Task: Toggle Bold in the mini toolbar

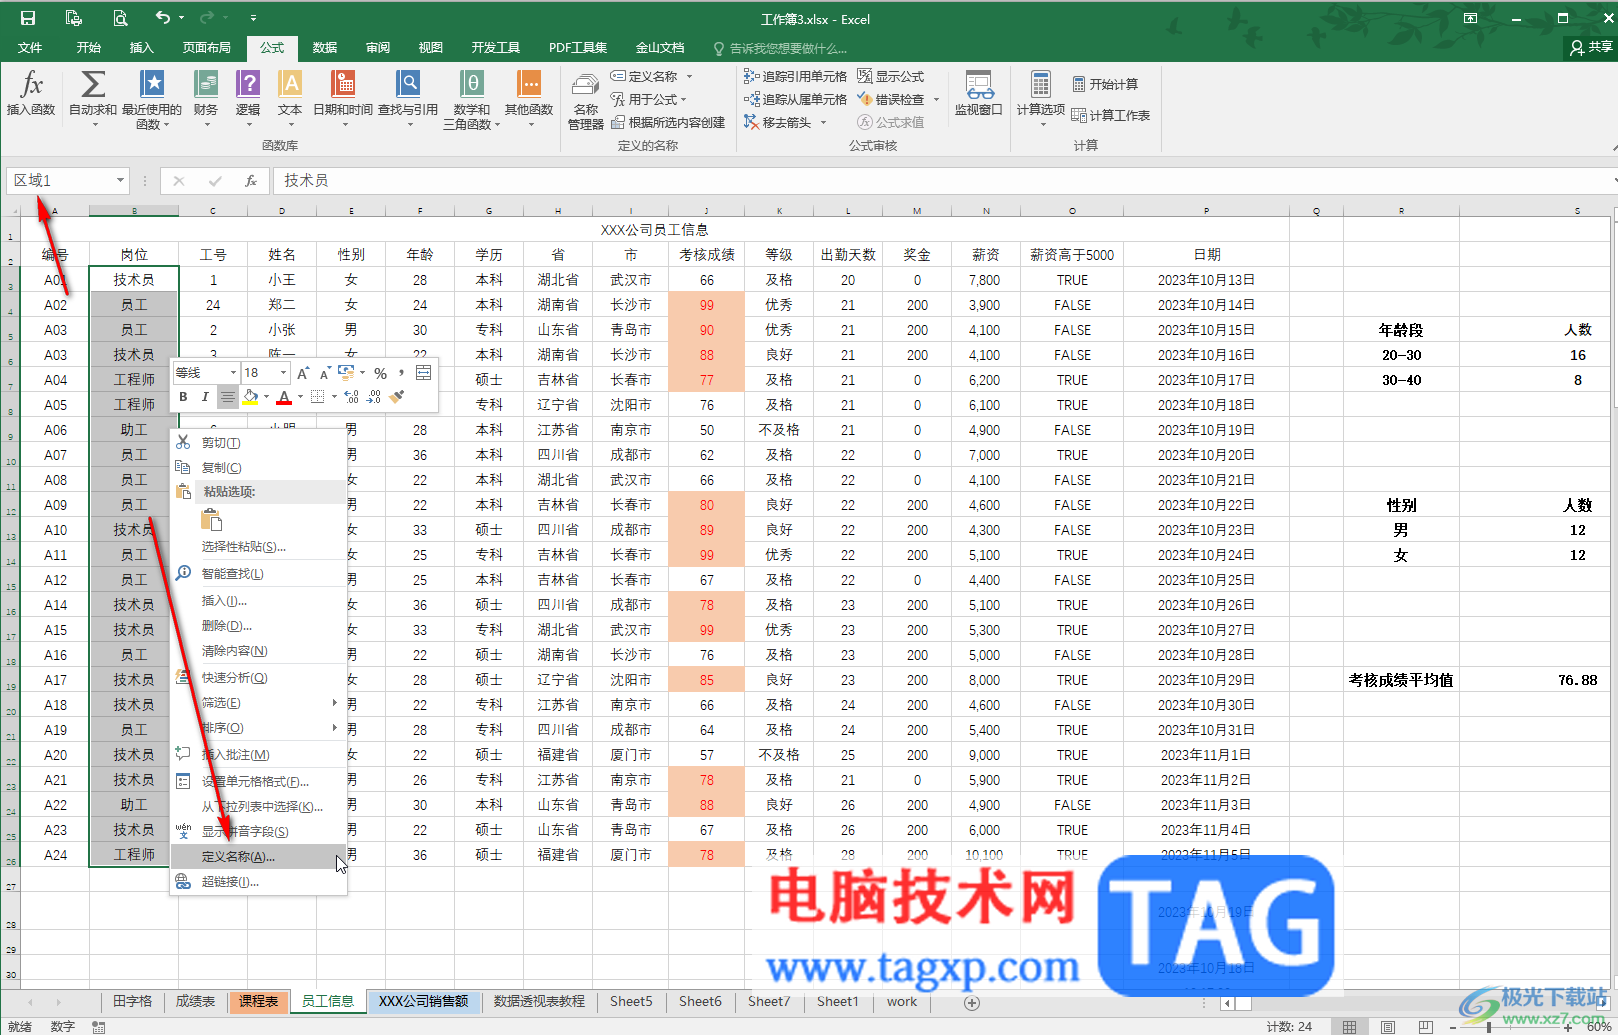Action: click(183, 397)
